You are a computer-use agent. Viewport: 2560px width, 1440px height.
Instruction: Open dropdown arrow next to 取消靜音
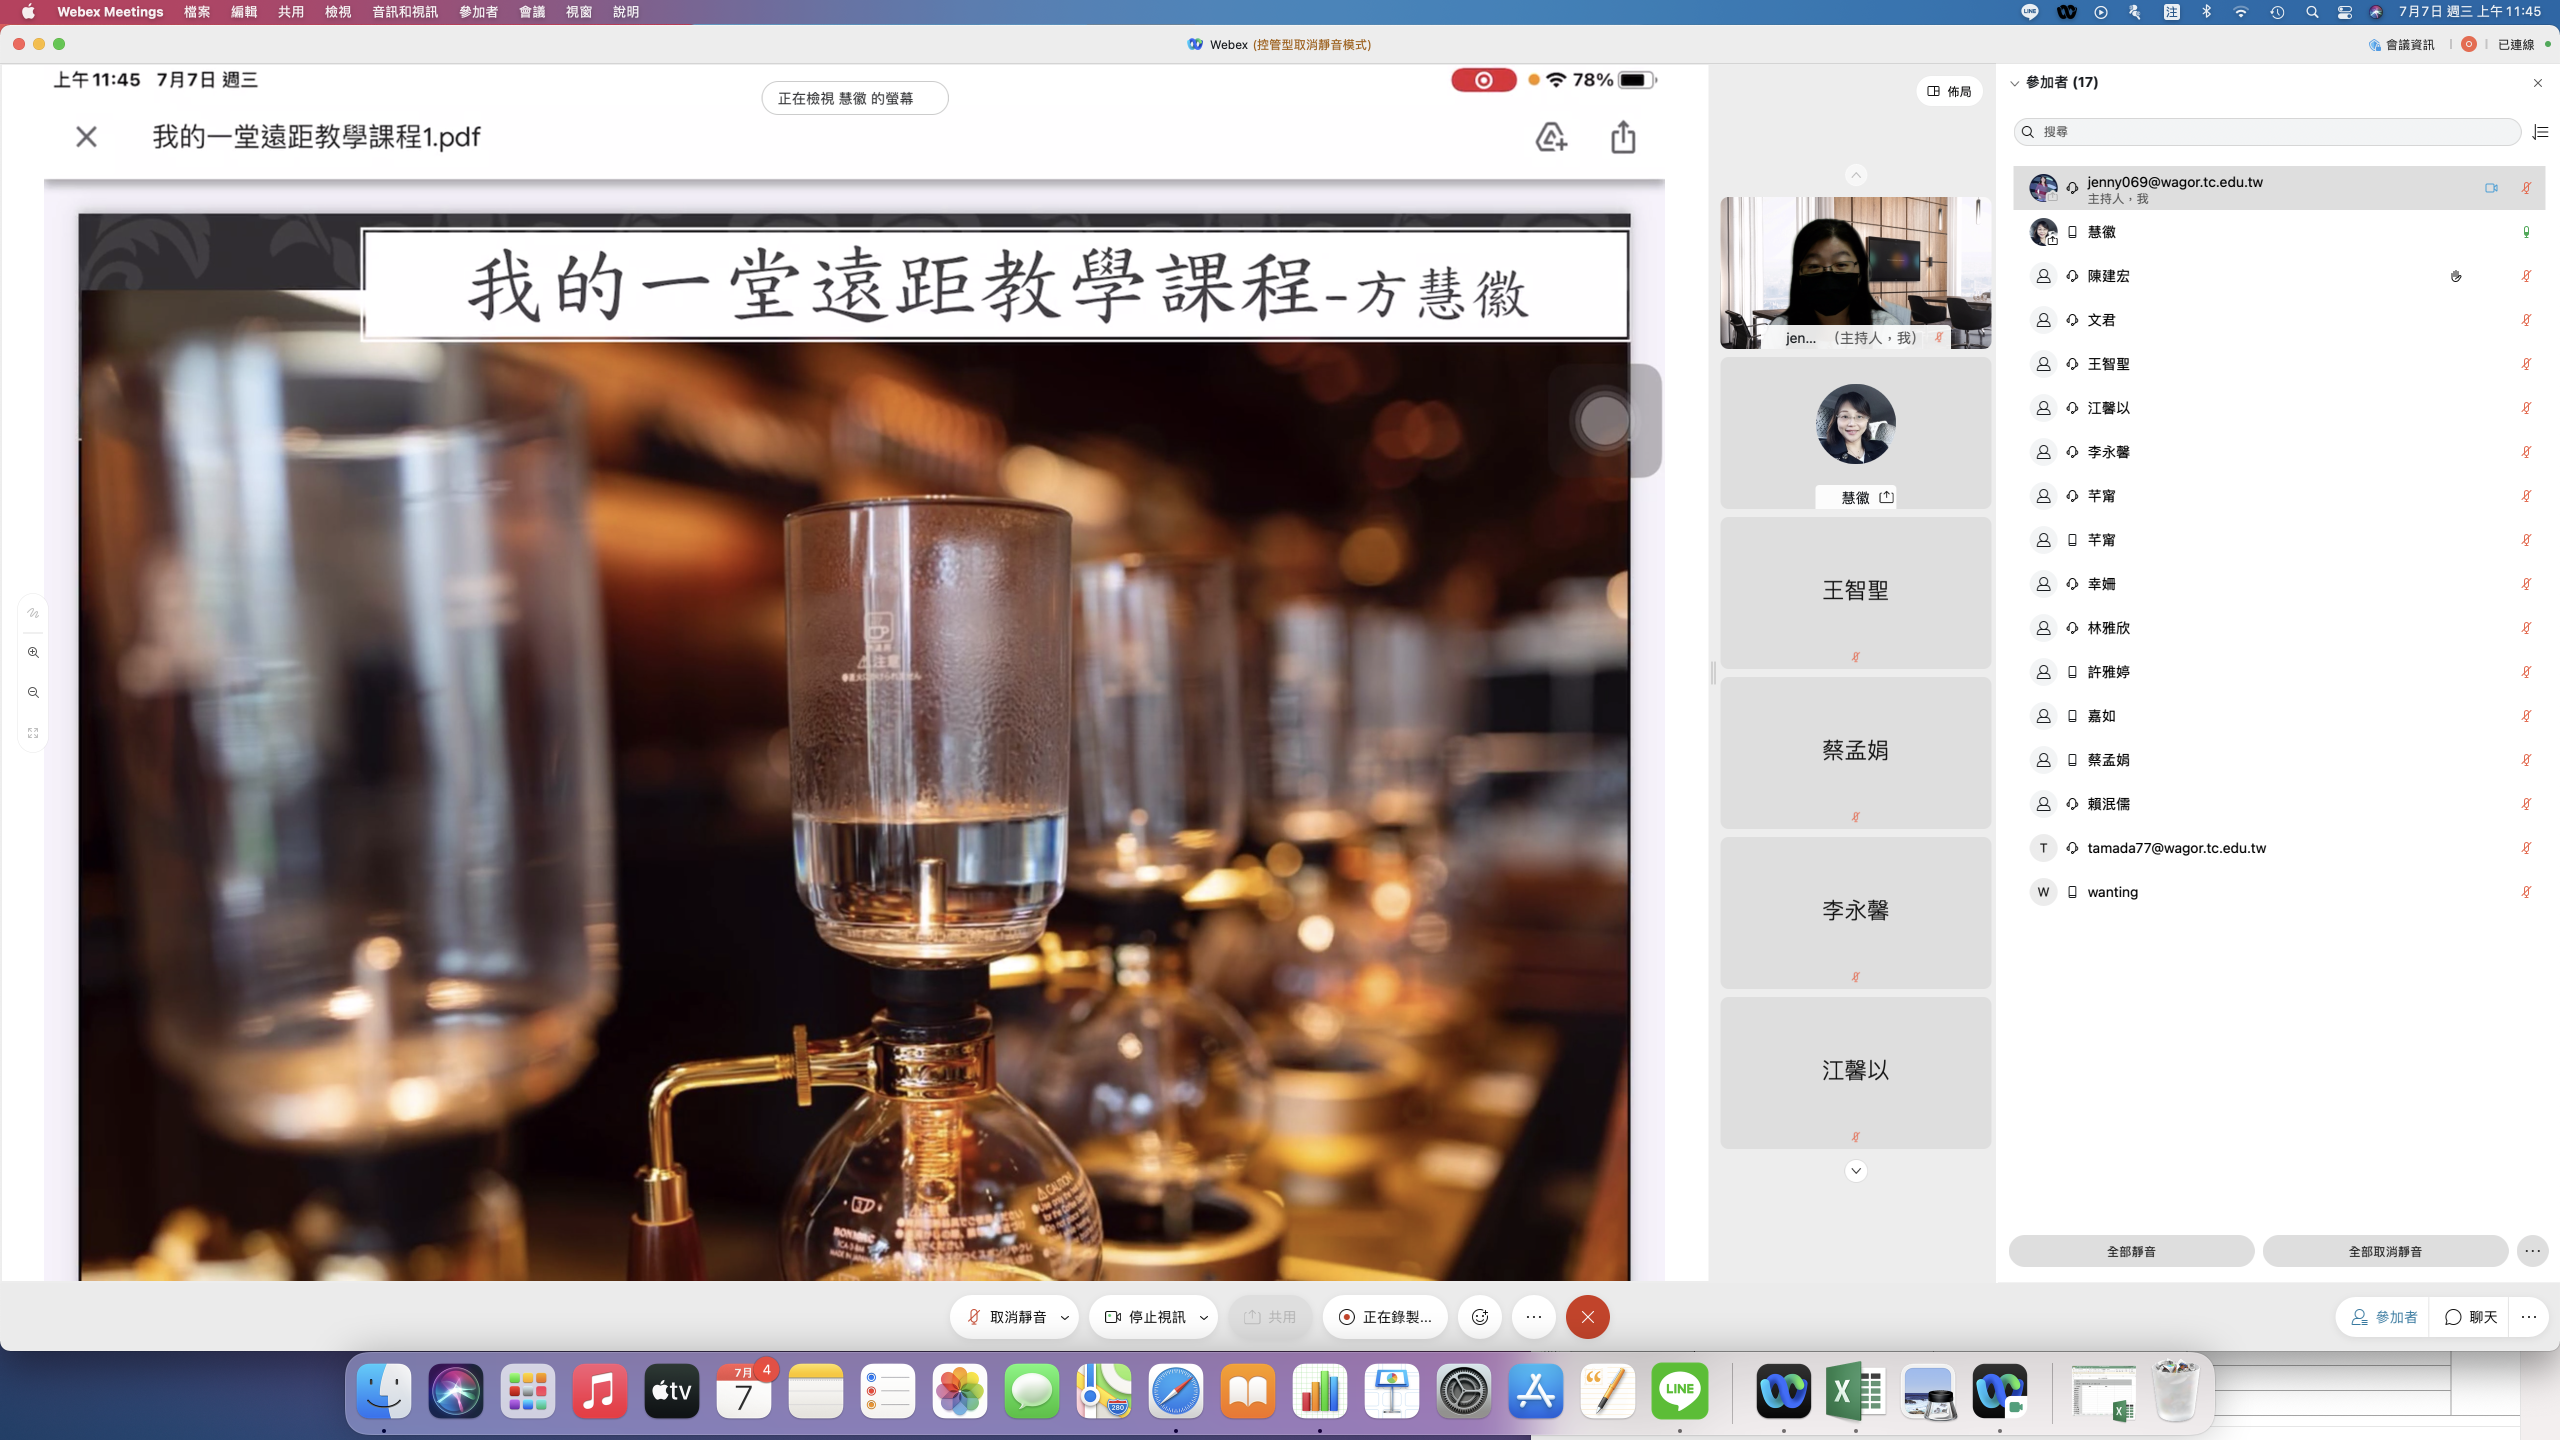pyautogui.click(x=1065, y=1318)
